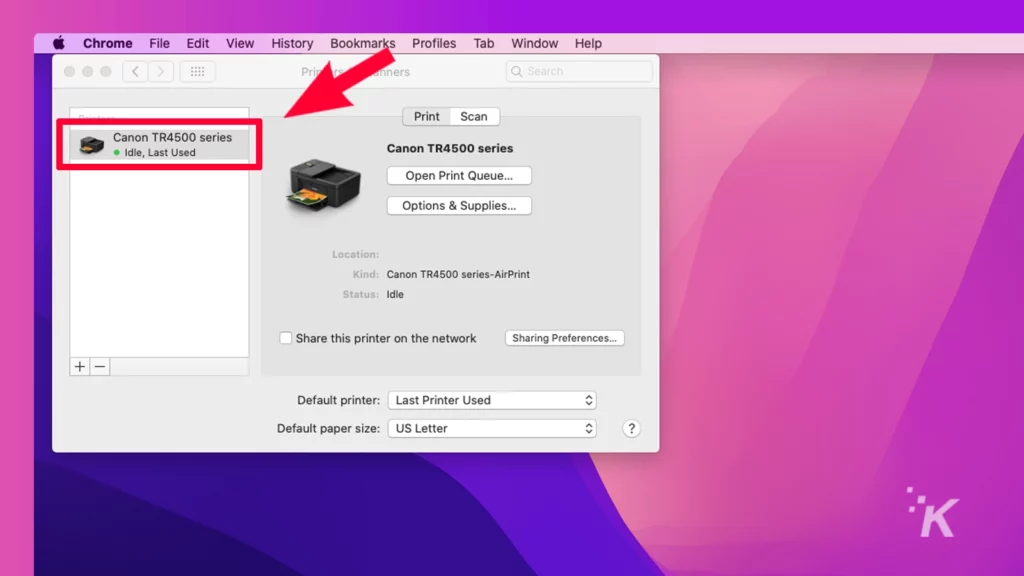Close the Printers & Scanners window
The height and width of the screenshot is (576, 1024).
[x=69, y=71]
